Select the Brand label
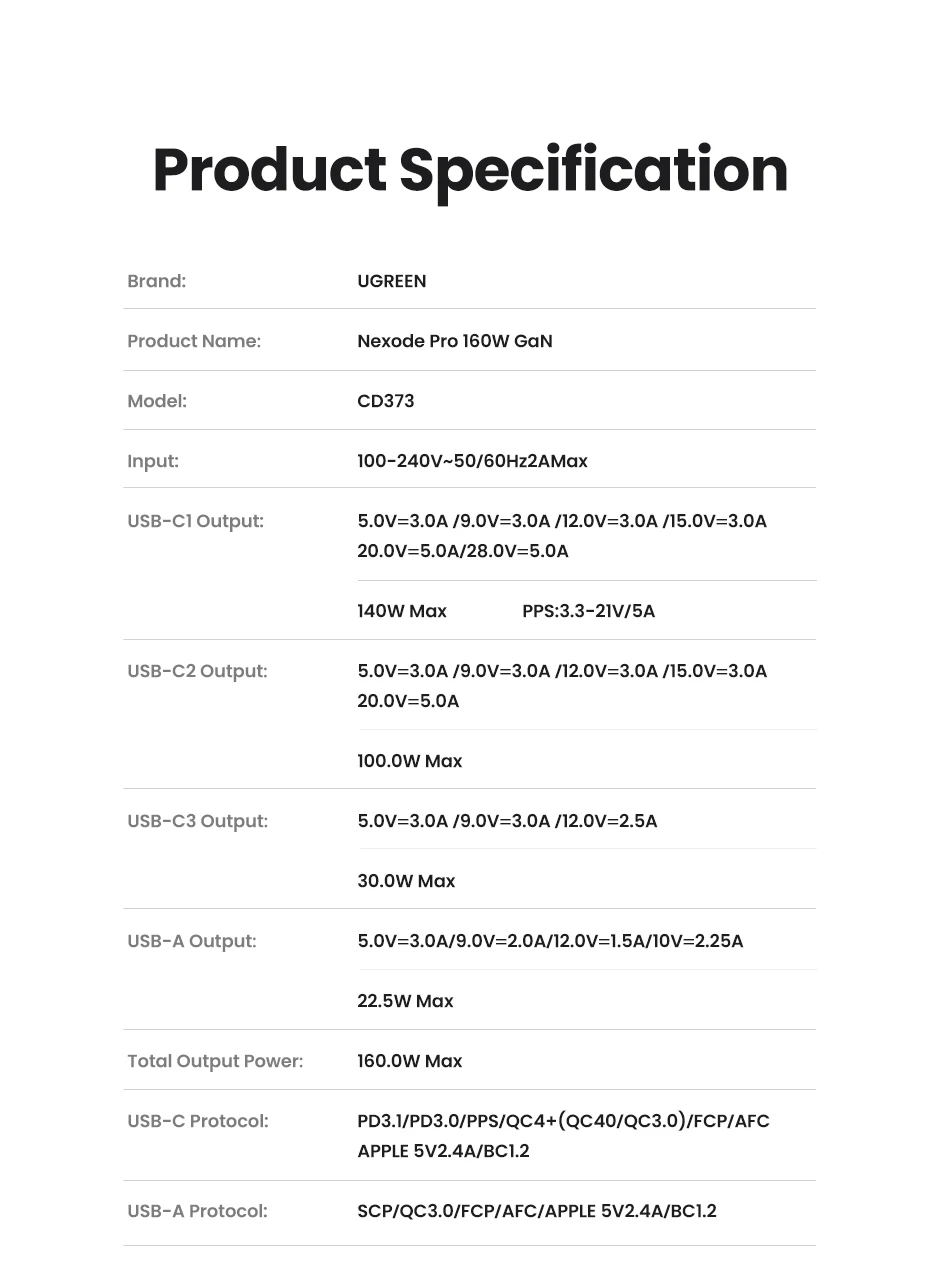930x1283 pixels. tap(157, 281)
